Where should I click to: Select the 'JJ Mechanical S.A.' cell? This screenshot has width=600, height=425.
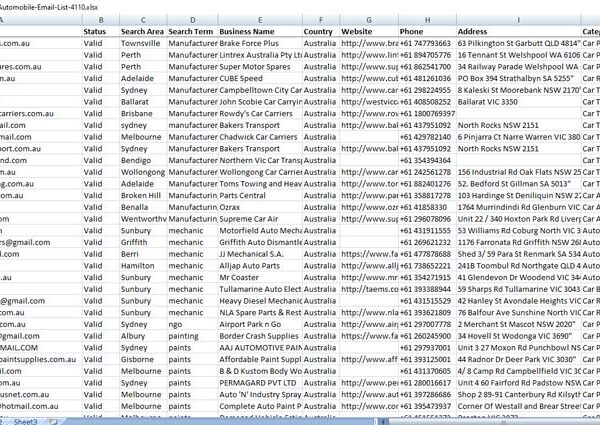[x=260, y=254]
